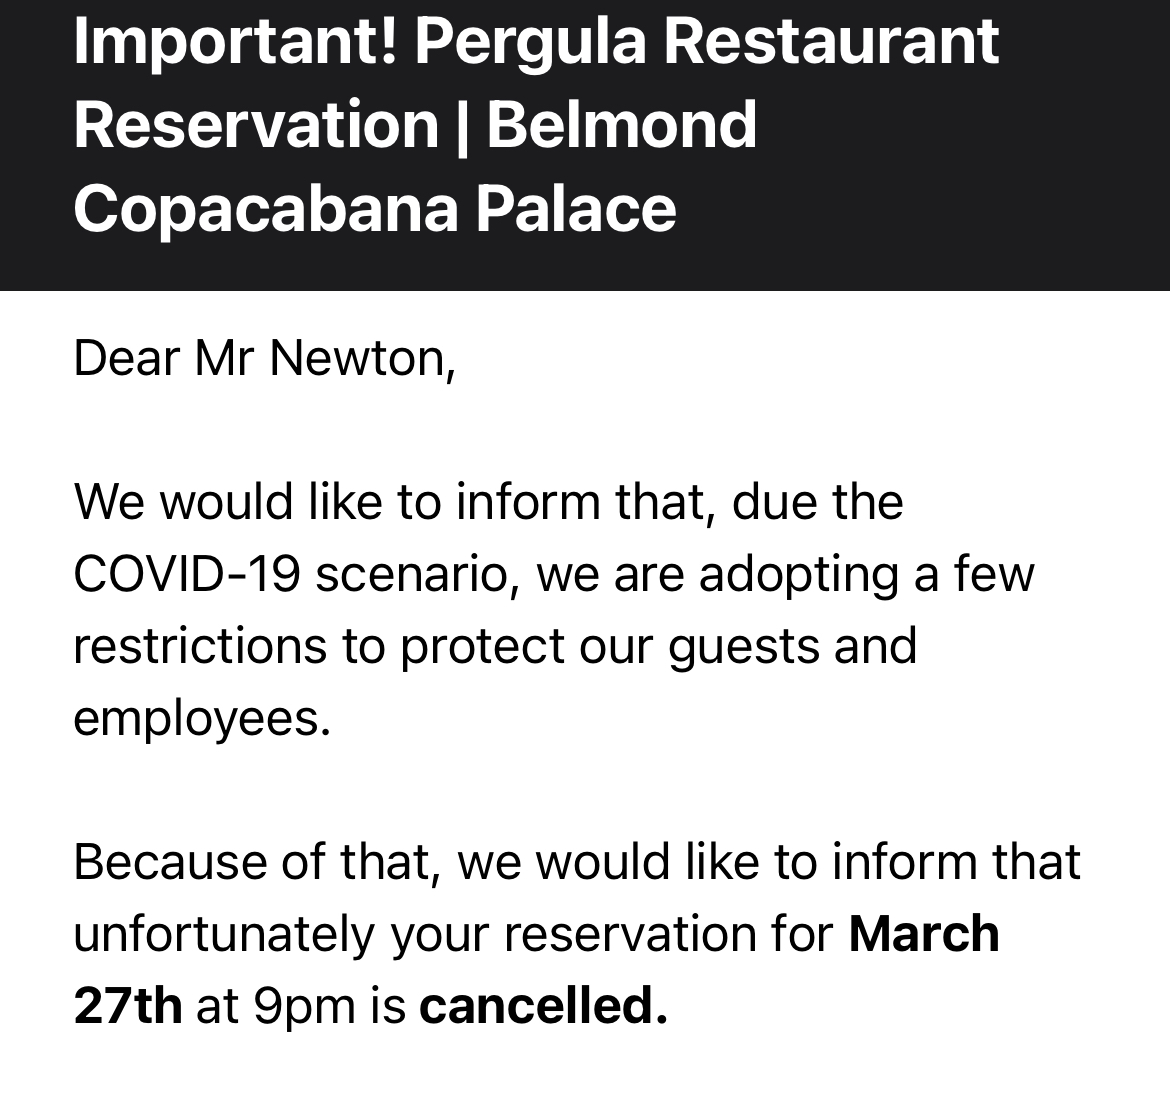The height and width of the screenshot is (1110, 1170).
Task: Click Pergula Restaurant in the email subject
Action: click(x=707, y=43)
